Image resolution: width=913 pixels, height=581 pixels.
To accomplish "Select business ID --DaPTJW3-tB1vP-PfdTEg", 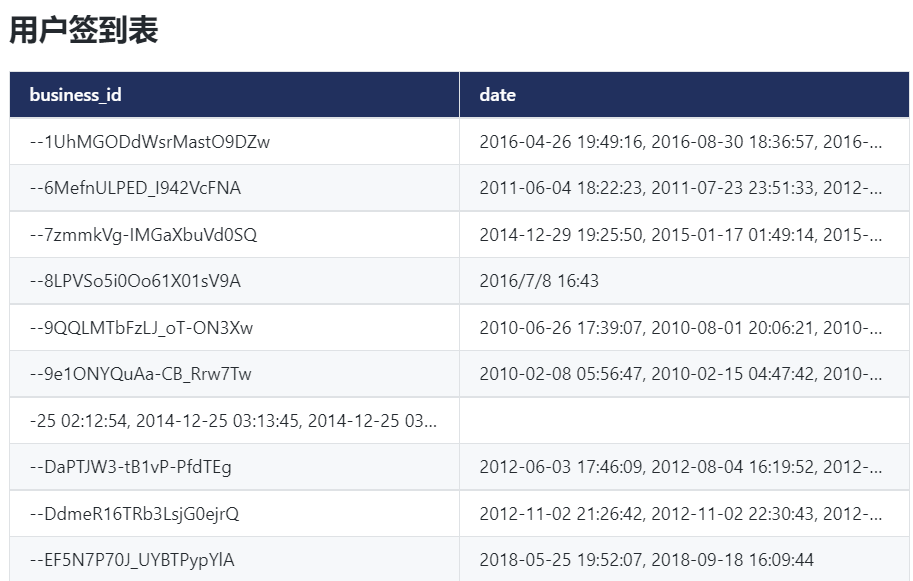I will 131,467.
